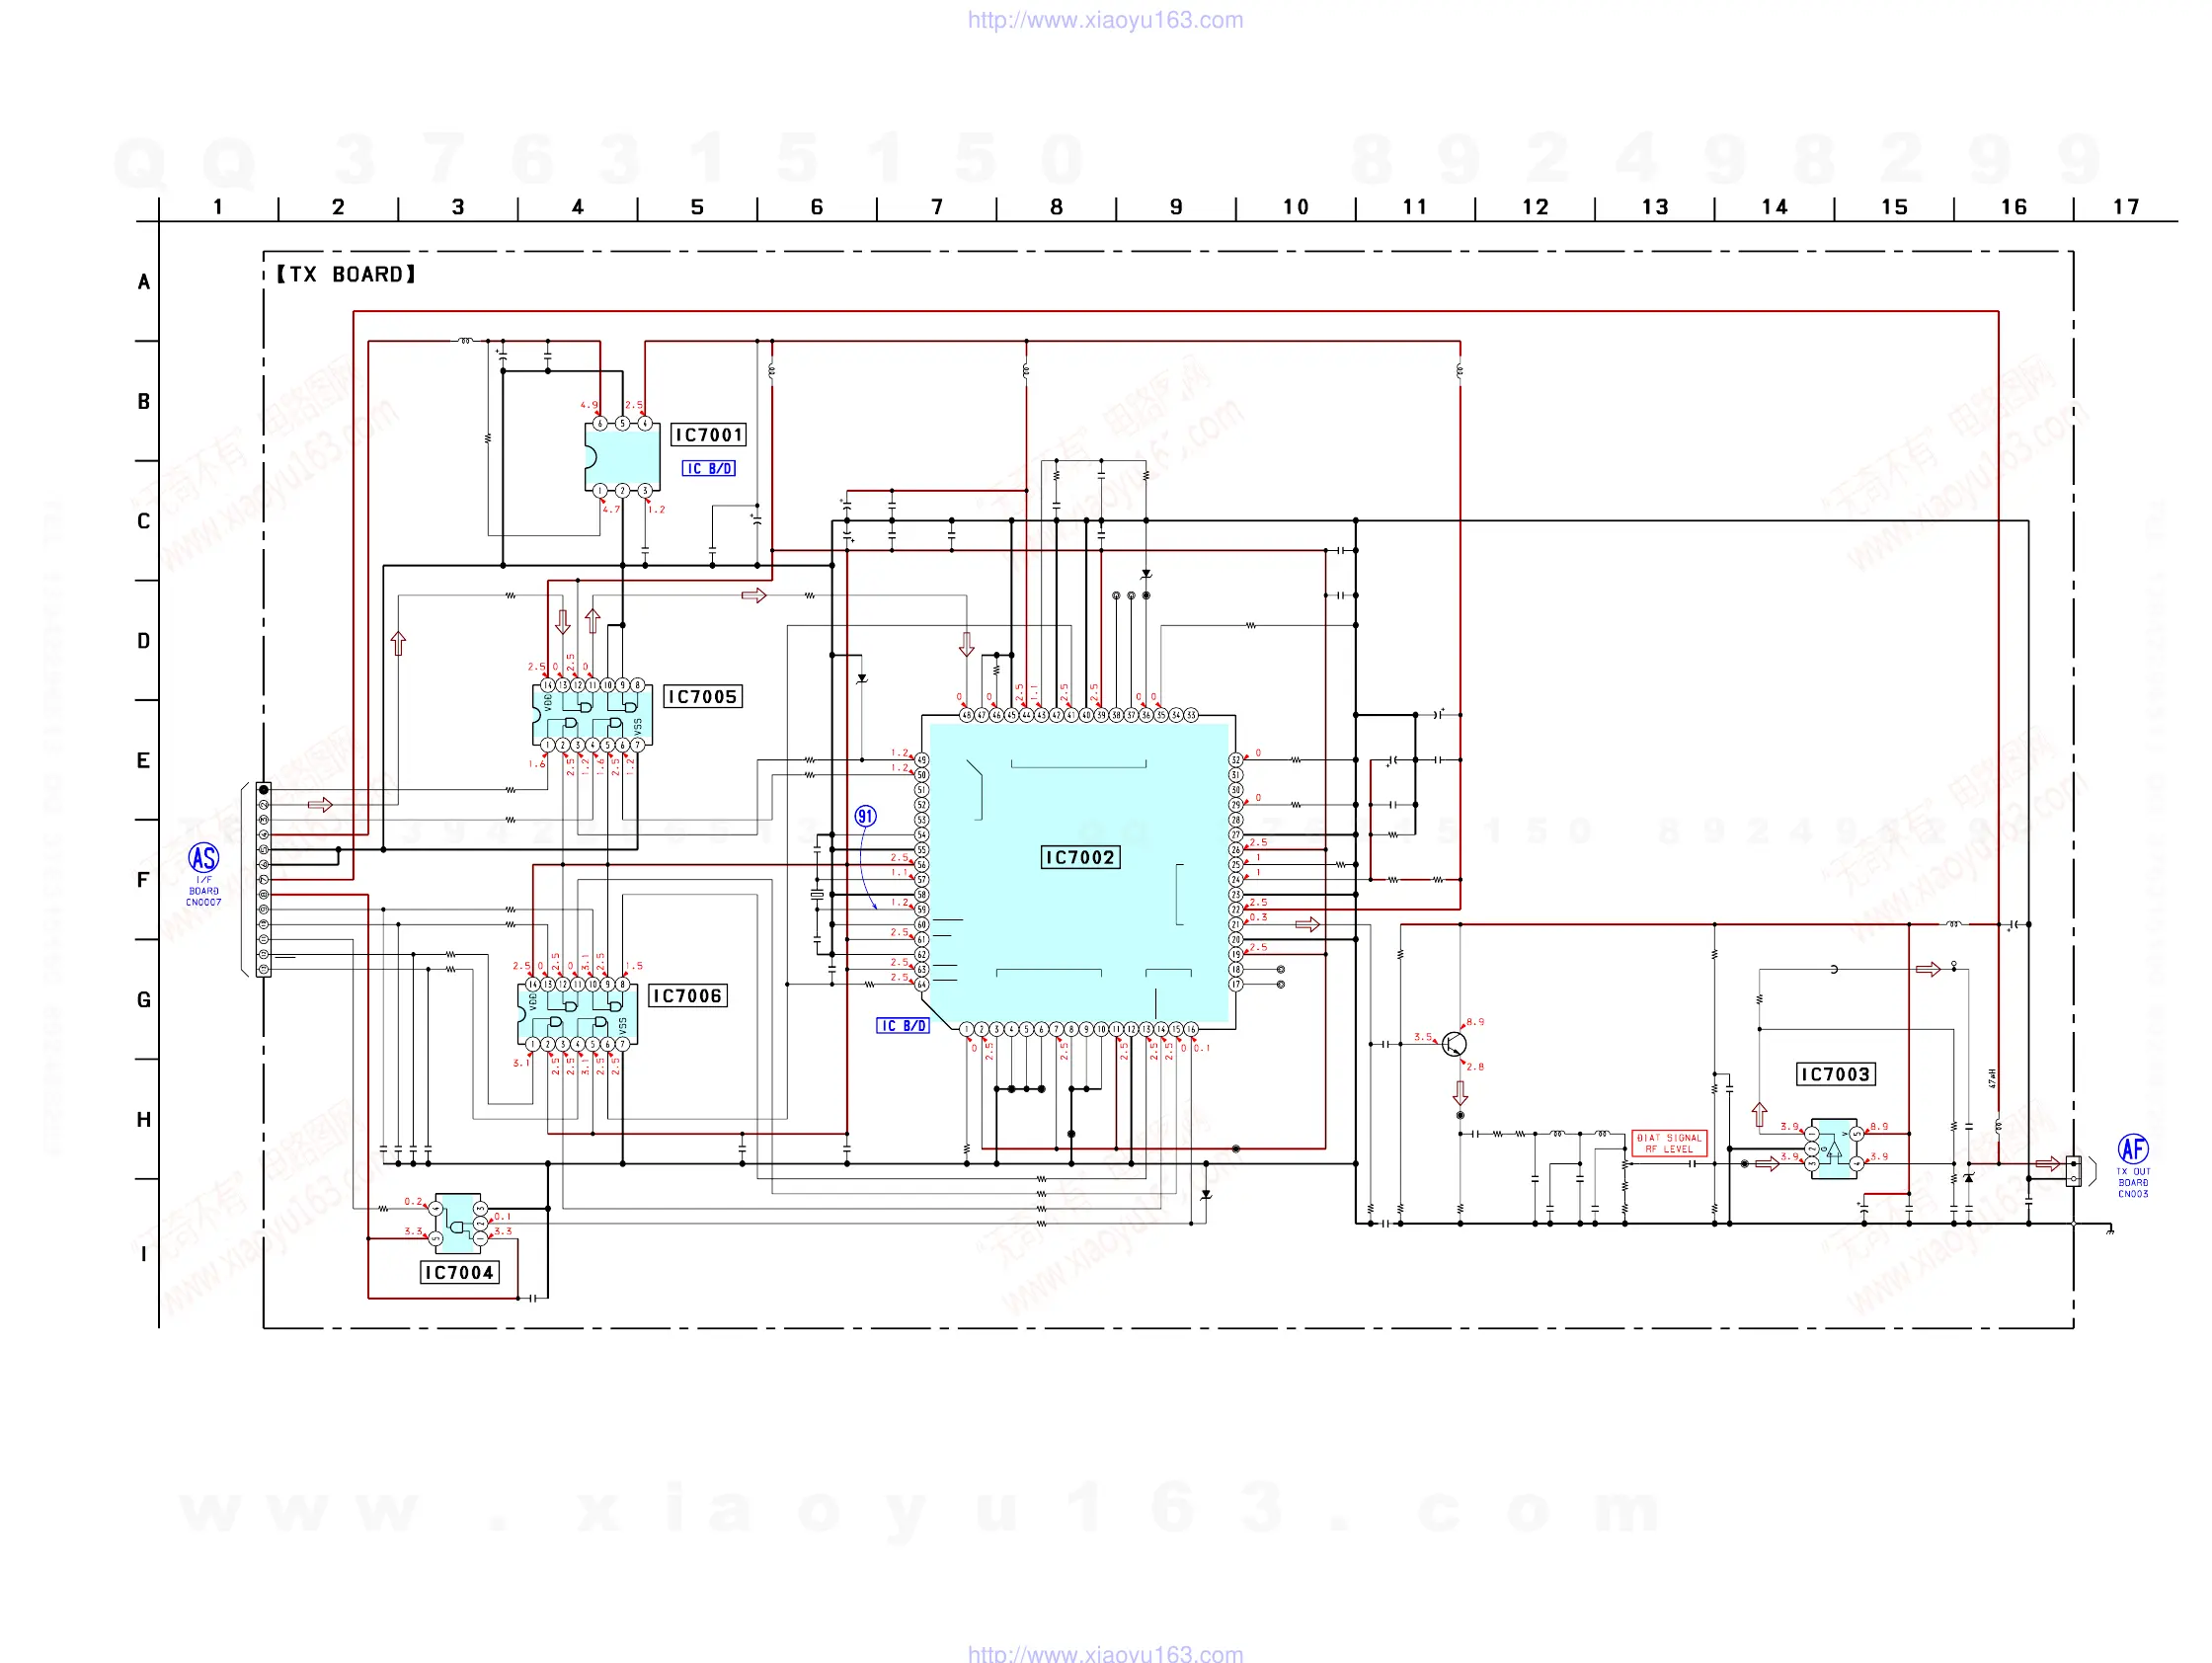This screenshot has height=1663, width=2212.
Task: Click the IC7001 cyan chip body
Action: pyautogui.click(x=622, y=456)
